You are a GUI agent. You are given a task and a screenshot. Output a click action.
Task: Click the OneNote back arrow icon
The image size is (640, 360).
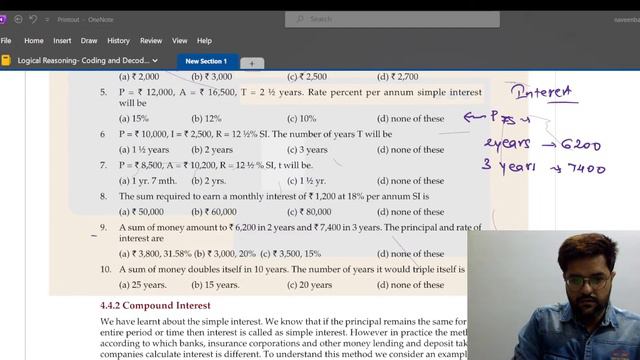(x=18, y=19)
